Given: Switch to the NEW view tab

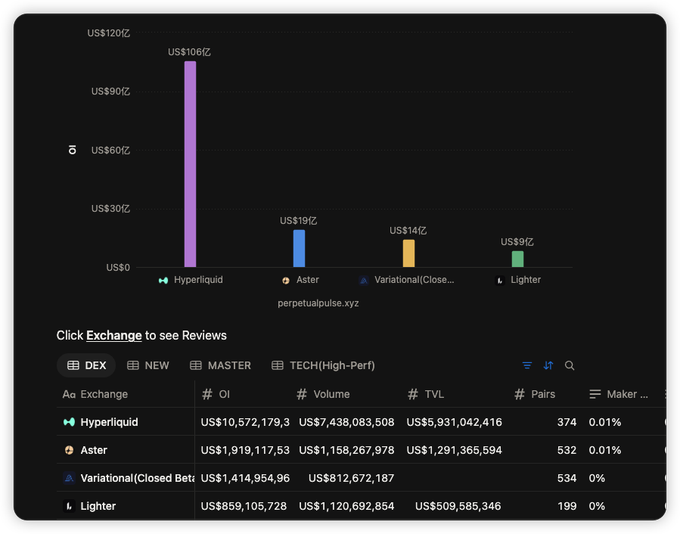Looking at the screenshot, I should click(x=148, y=365).
